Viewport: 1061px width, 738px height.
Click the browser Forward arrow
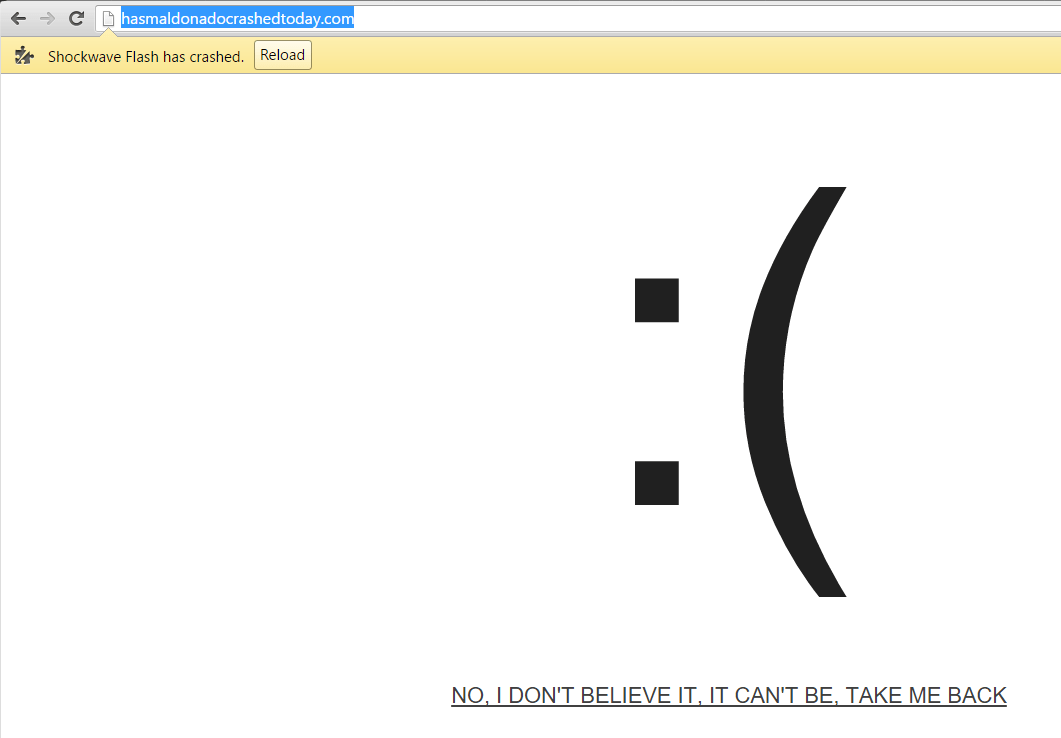(47, 18)
